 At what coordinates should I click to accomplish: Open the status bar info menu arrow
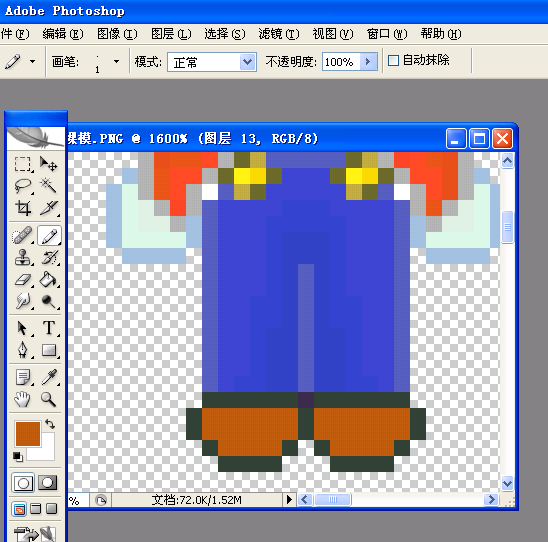[x=289, y=500]
